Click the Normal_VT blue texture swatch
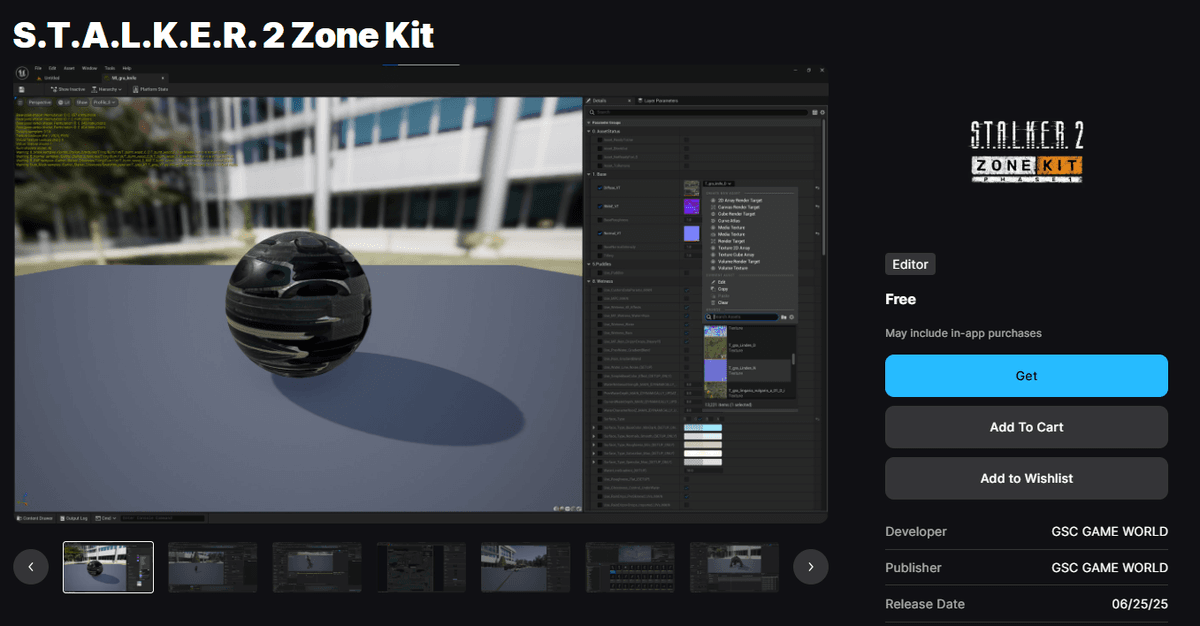This screenshot has height=626, width=1200. tap(691, 233)
